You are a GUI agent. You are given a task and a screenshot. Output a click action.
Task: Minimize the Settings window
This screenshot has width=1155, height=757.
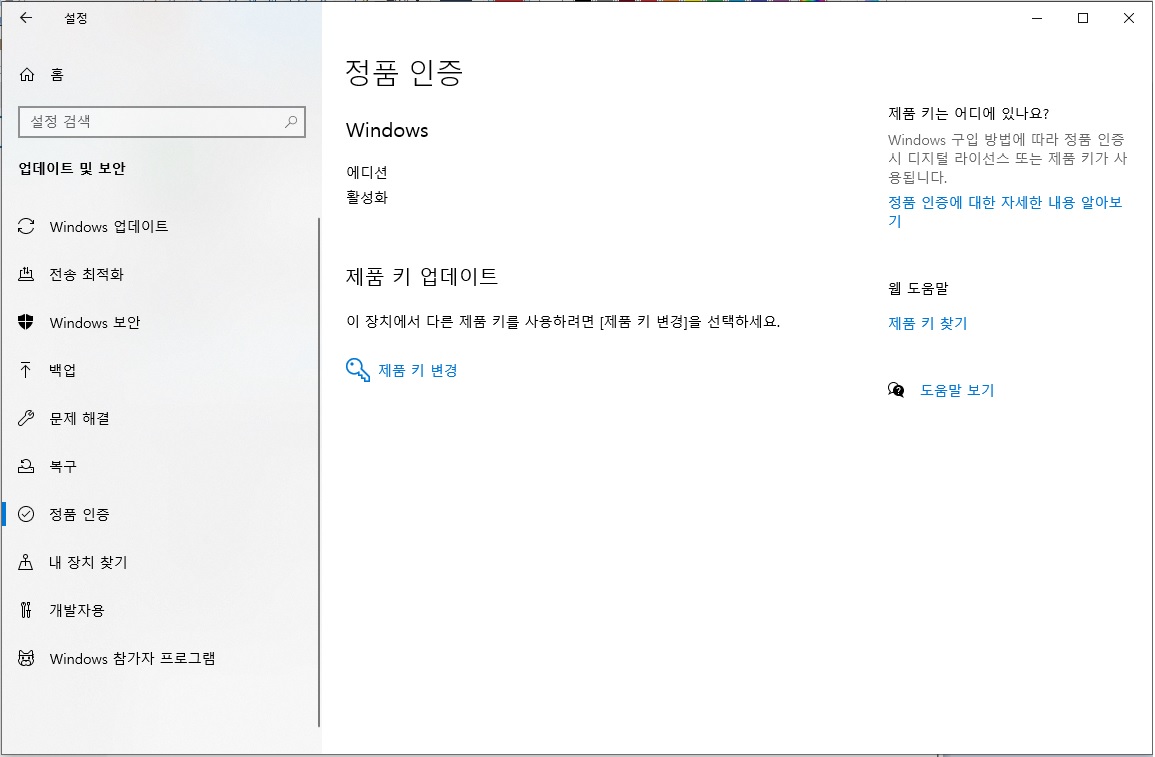[x=1037, y=18]
